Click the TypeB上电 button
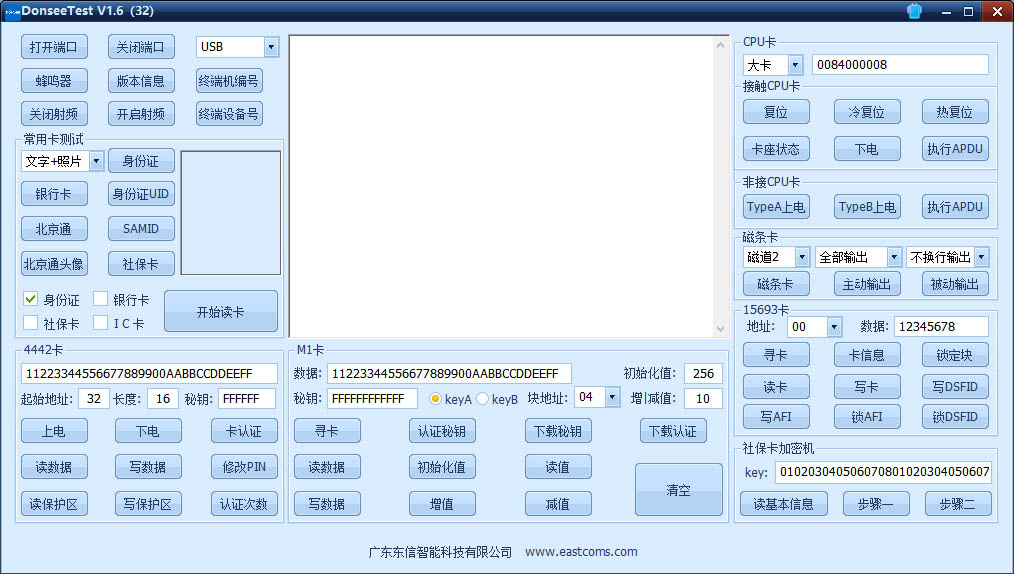 pyautogui.click(x=867, y=207)
